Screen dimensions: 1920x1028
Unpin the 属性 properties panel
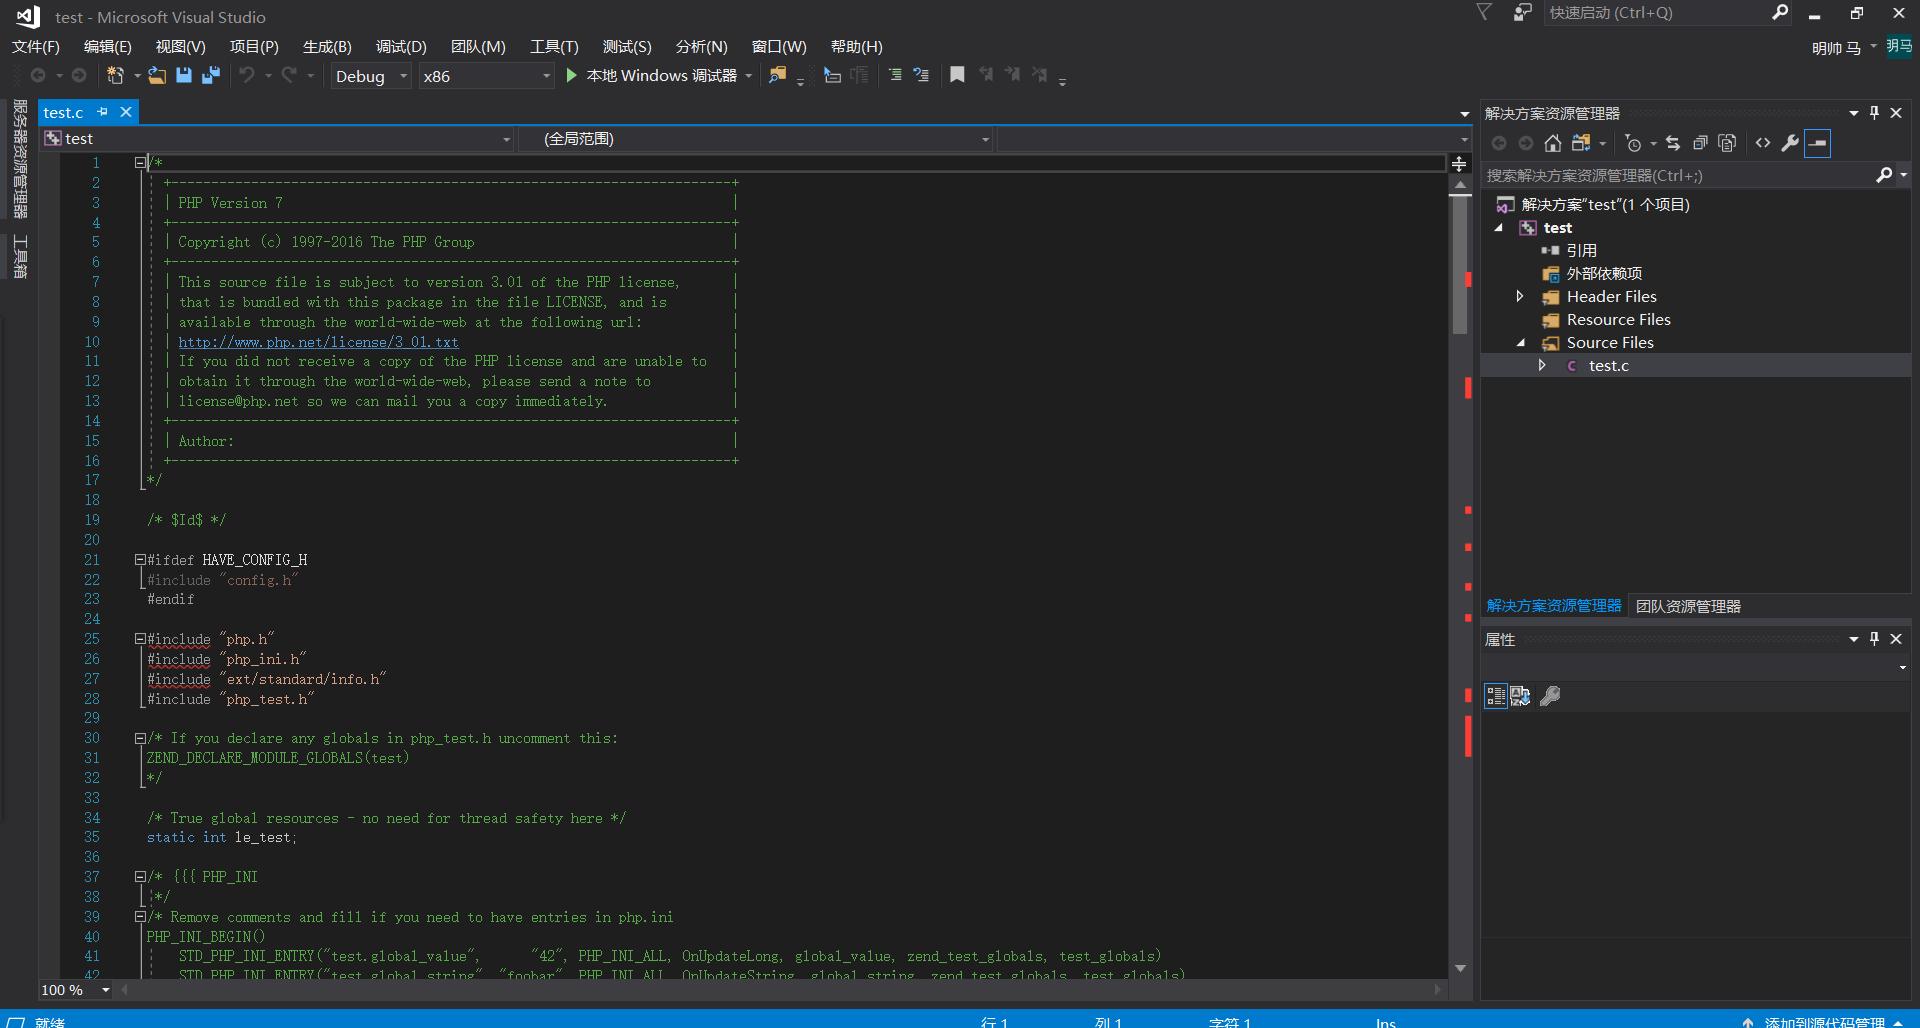click(1874, 638)
